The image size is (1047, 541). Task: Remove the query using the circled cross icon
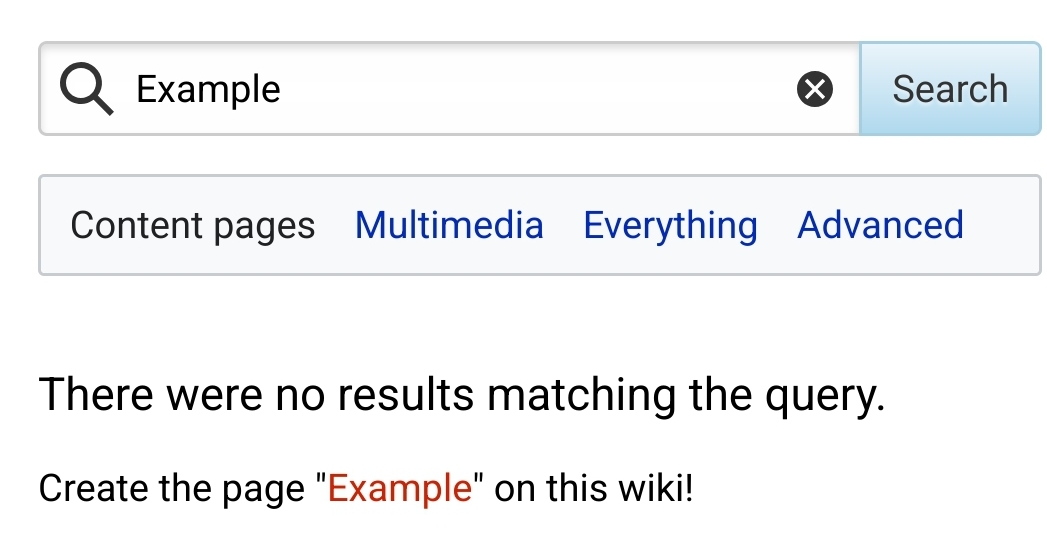tap(815, 89)
